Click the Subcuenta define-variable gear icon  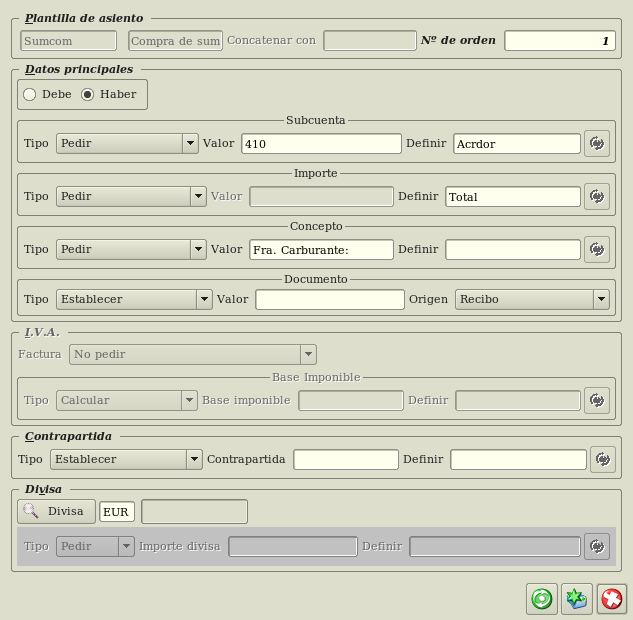597,143
